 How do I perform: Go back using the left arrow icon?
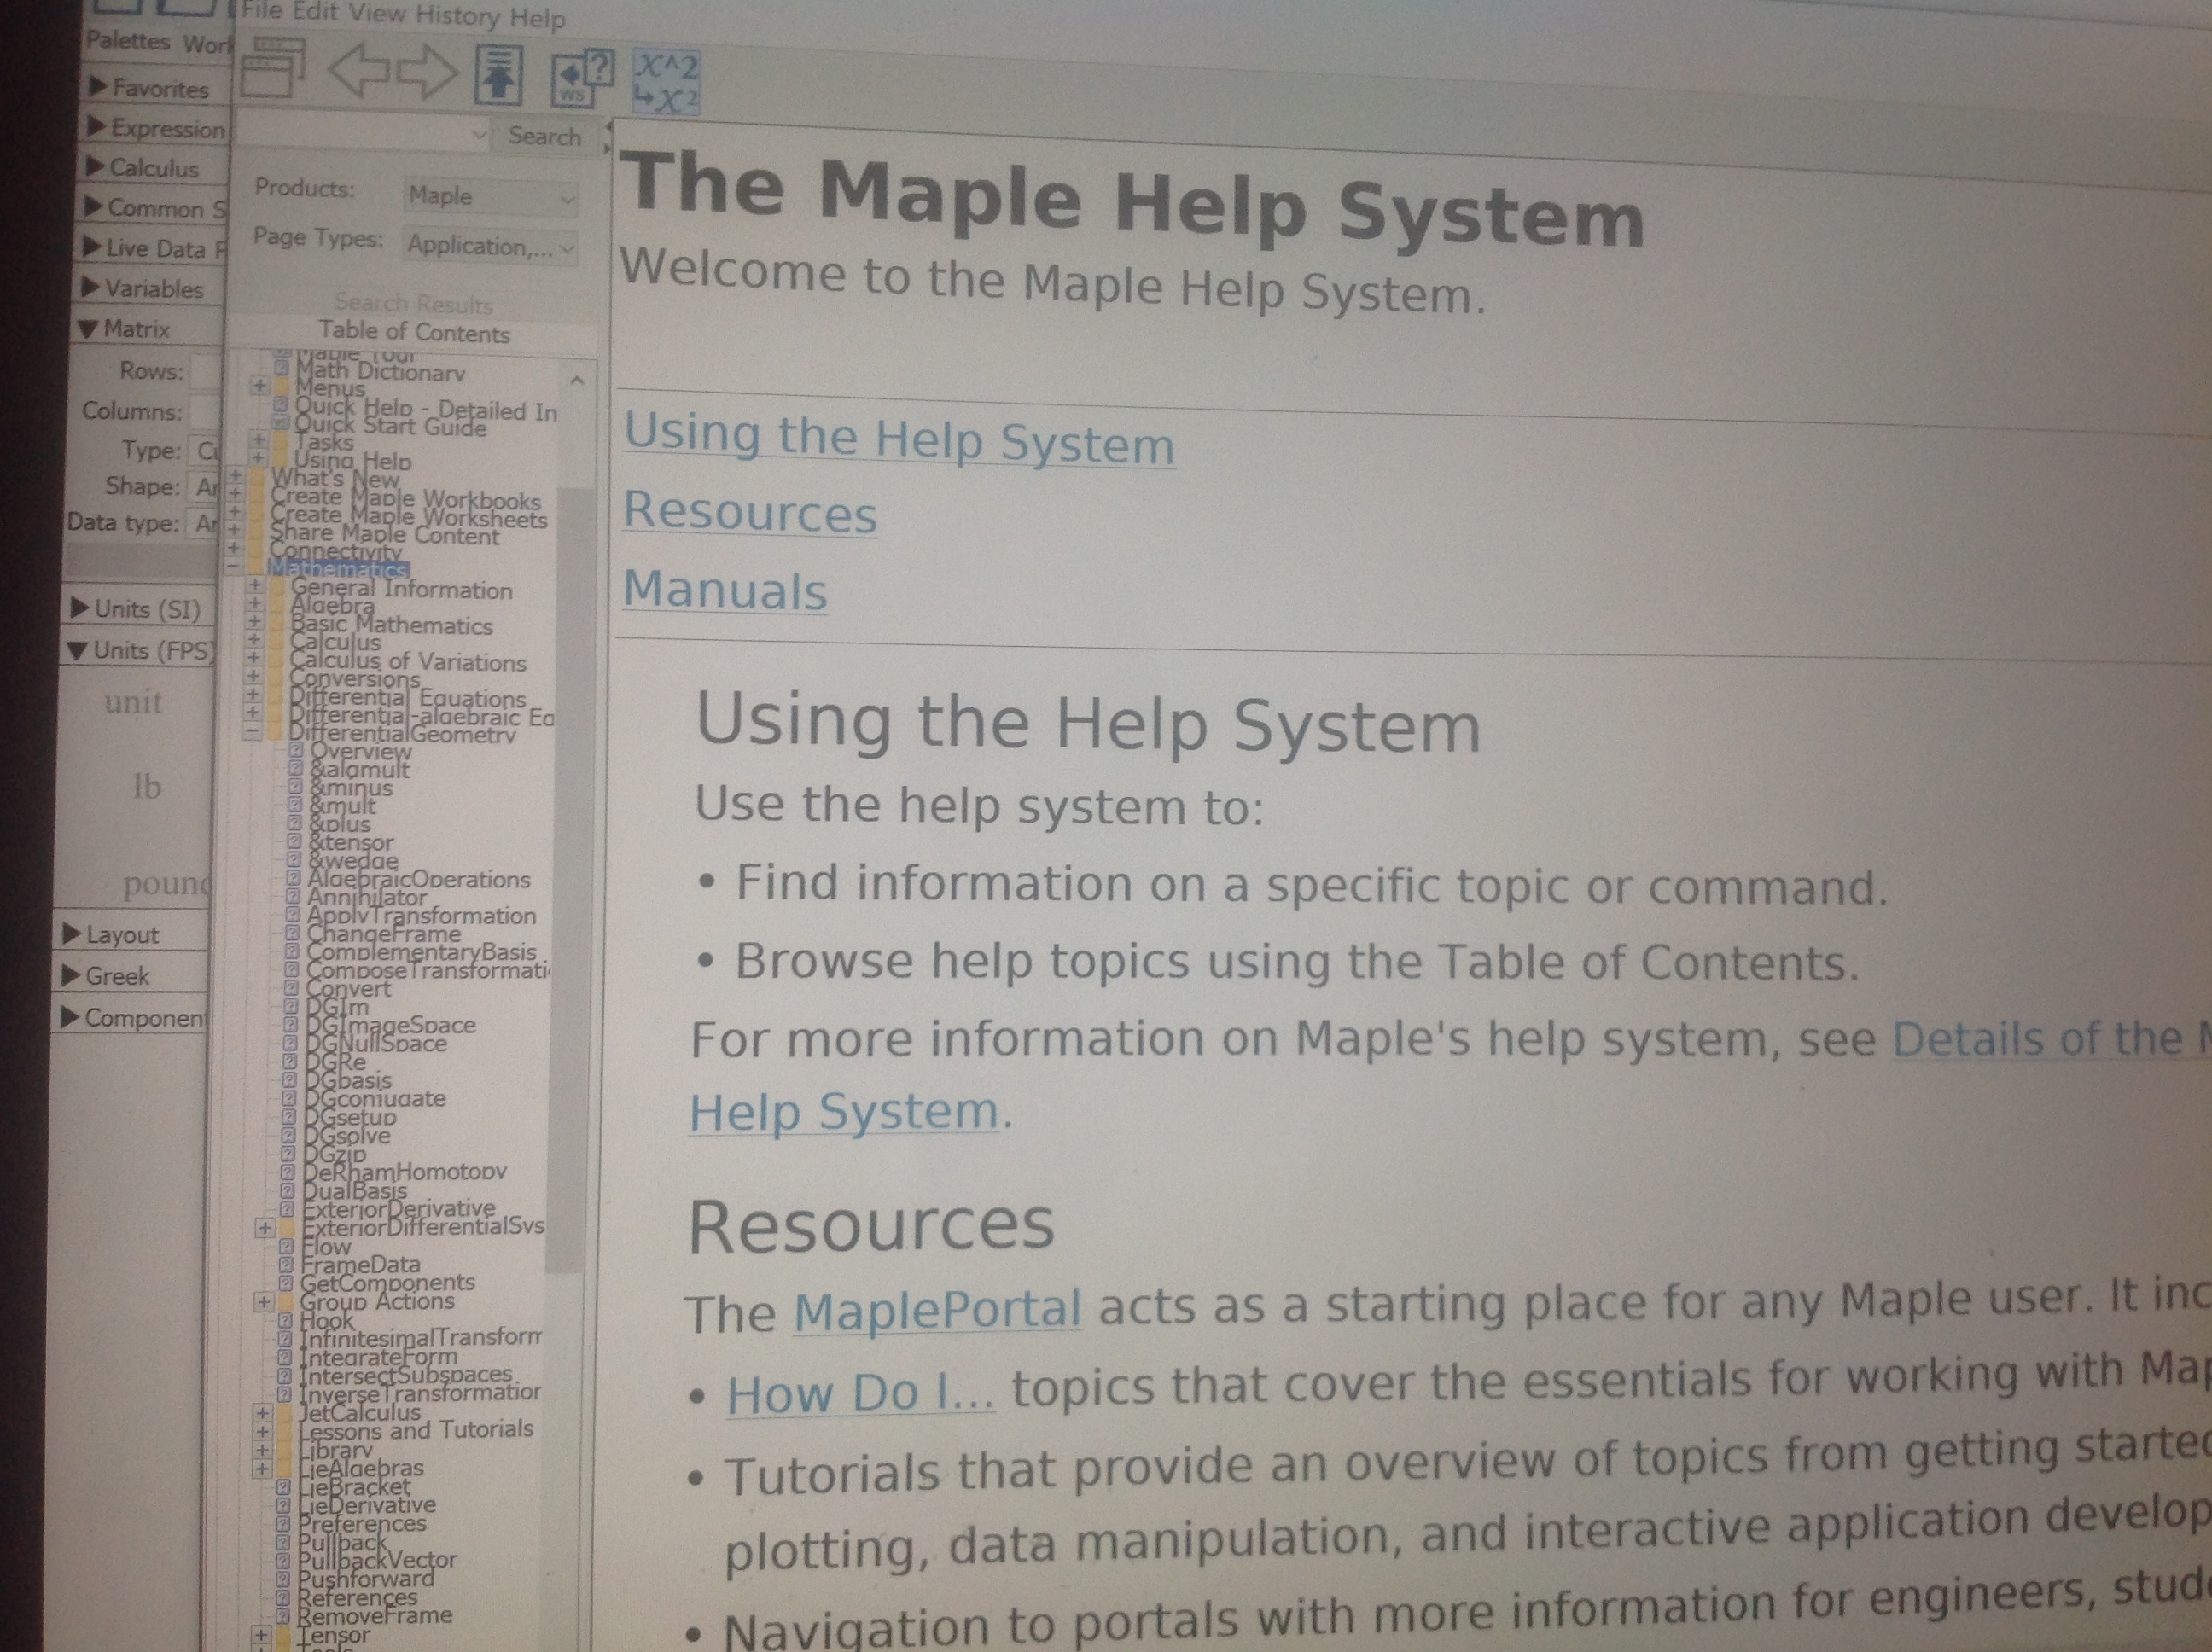359,70
